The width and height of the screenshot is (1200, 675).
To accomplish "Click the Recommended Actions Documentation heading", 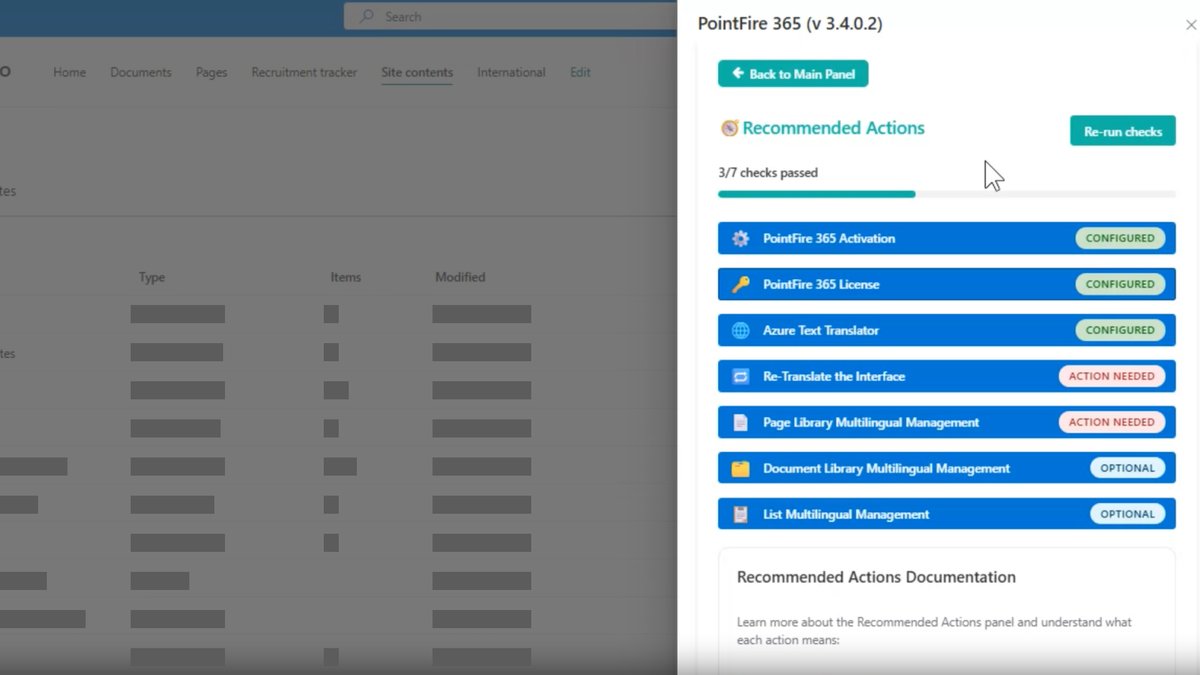I will 876,577.
